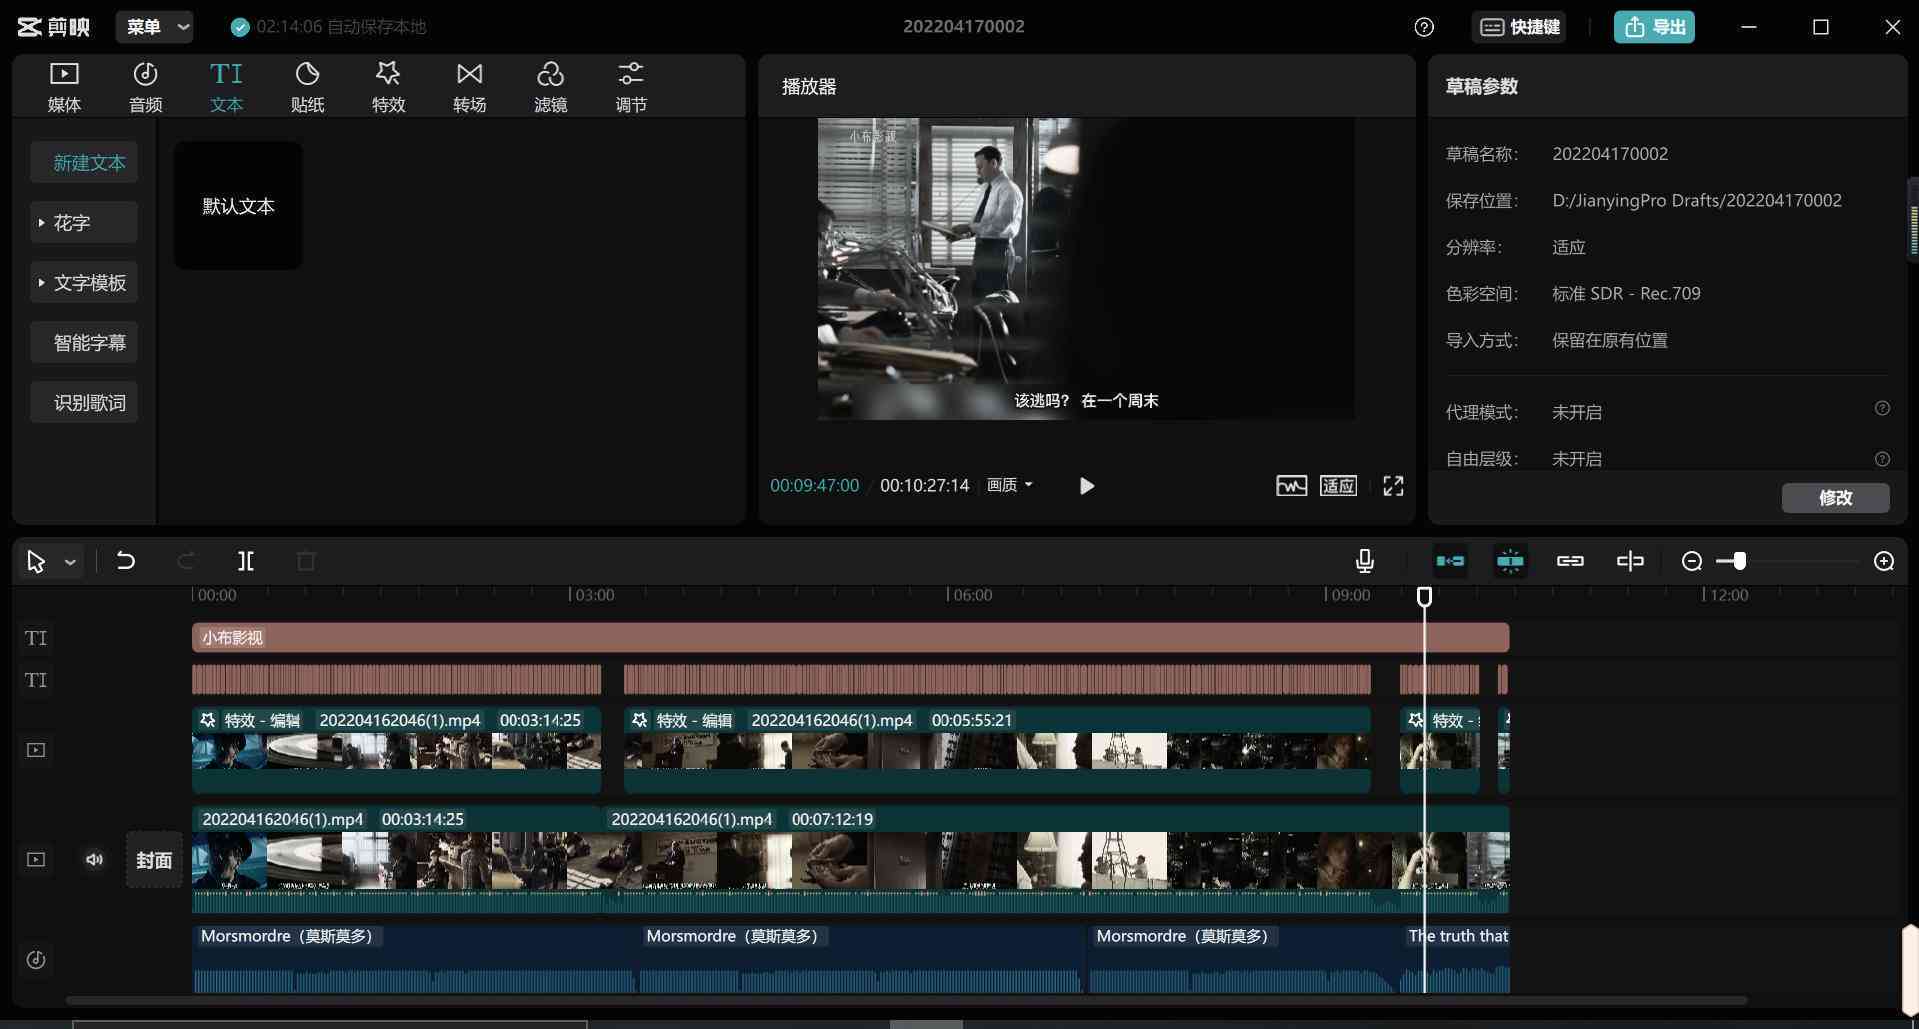Viewport: 1919px width, 1029px height.
Task: Click the 标准 SDR - Rec.709 value
Action: click(x=1626, y=293)
